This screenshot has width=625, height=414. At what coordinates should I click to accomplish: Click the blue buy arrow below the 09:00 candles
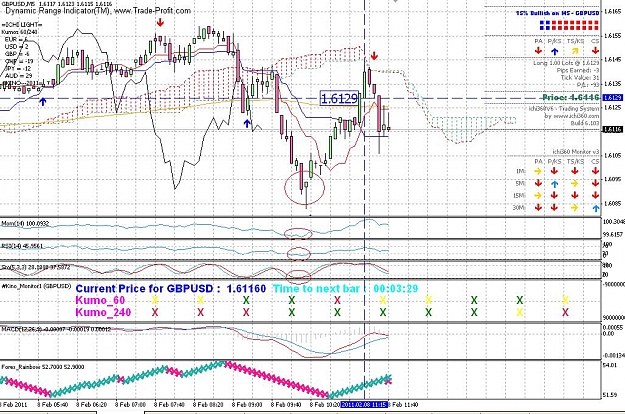[248, 124]
